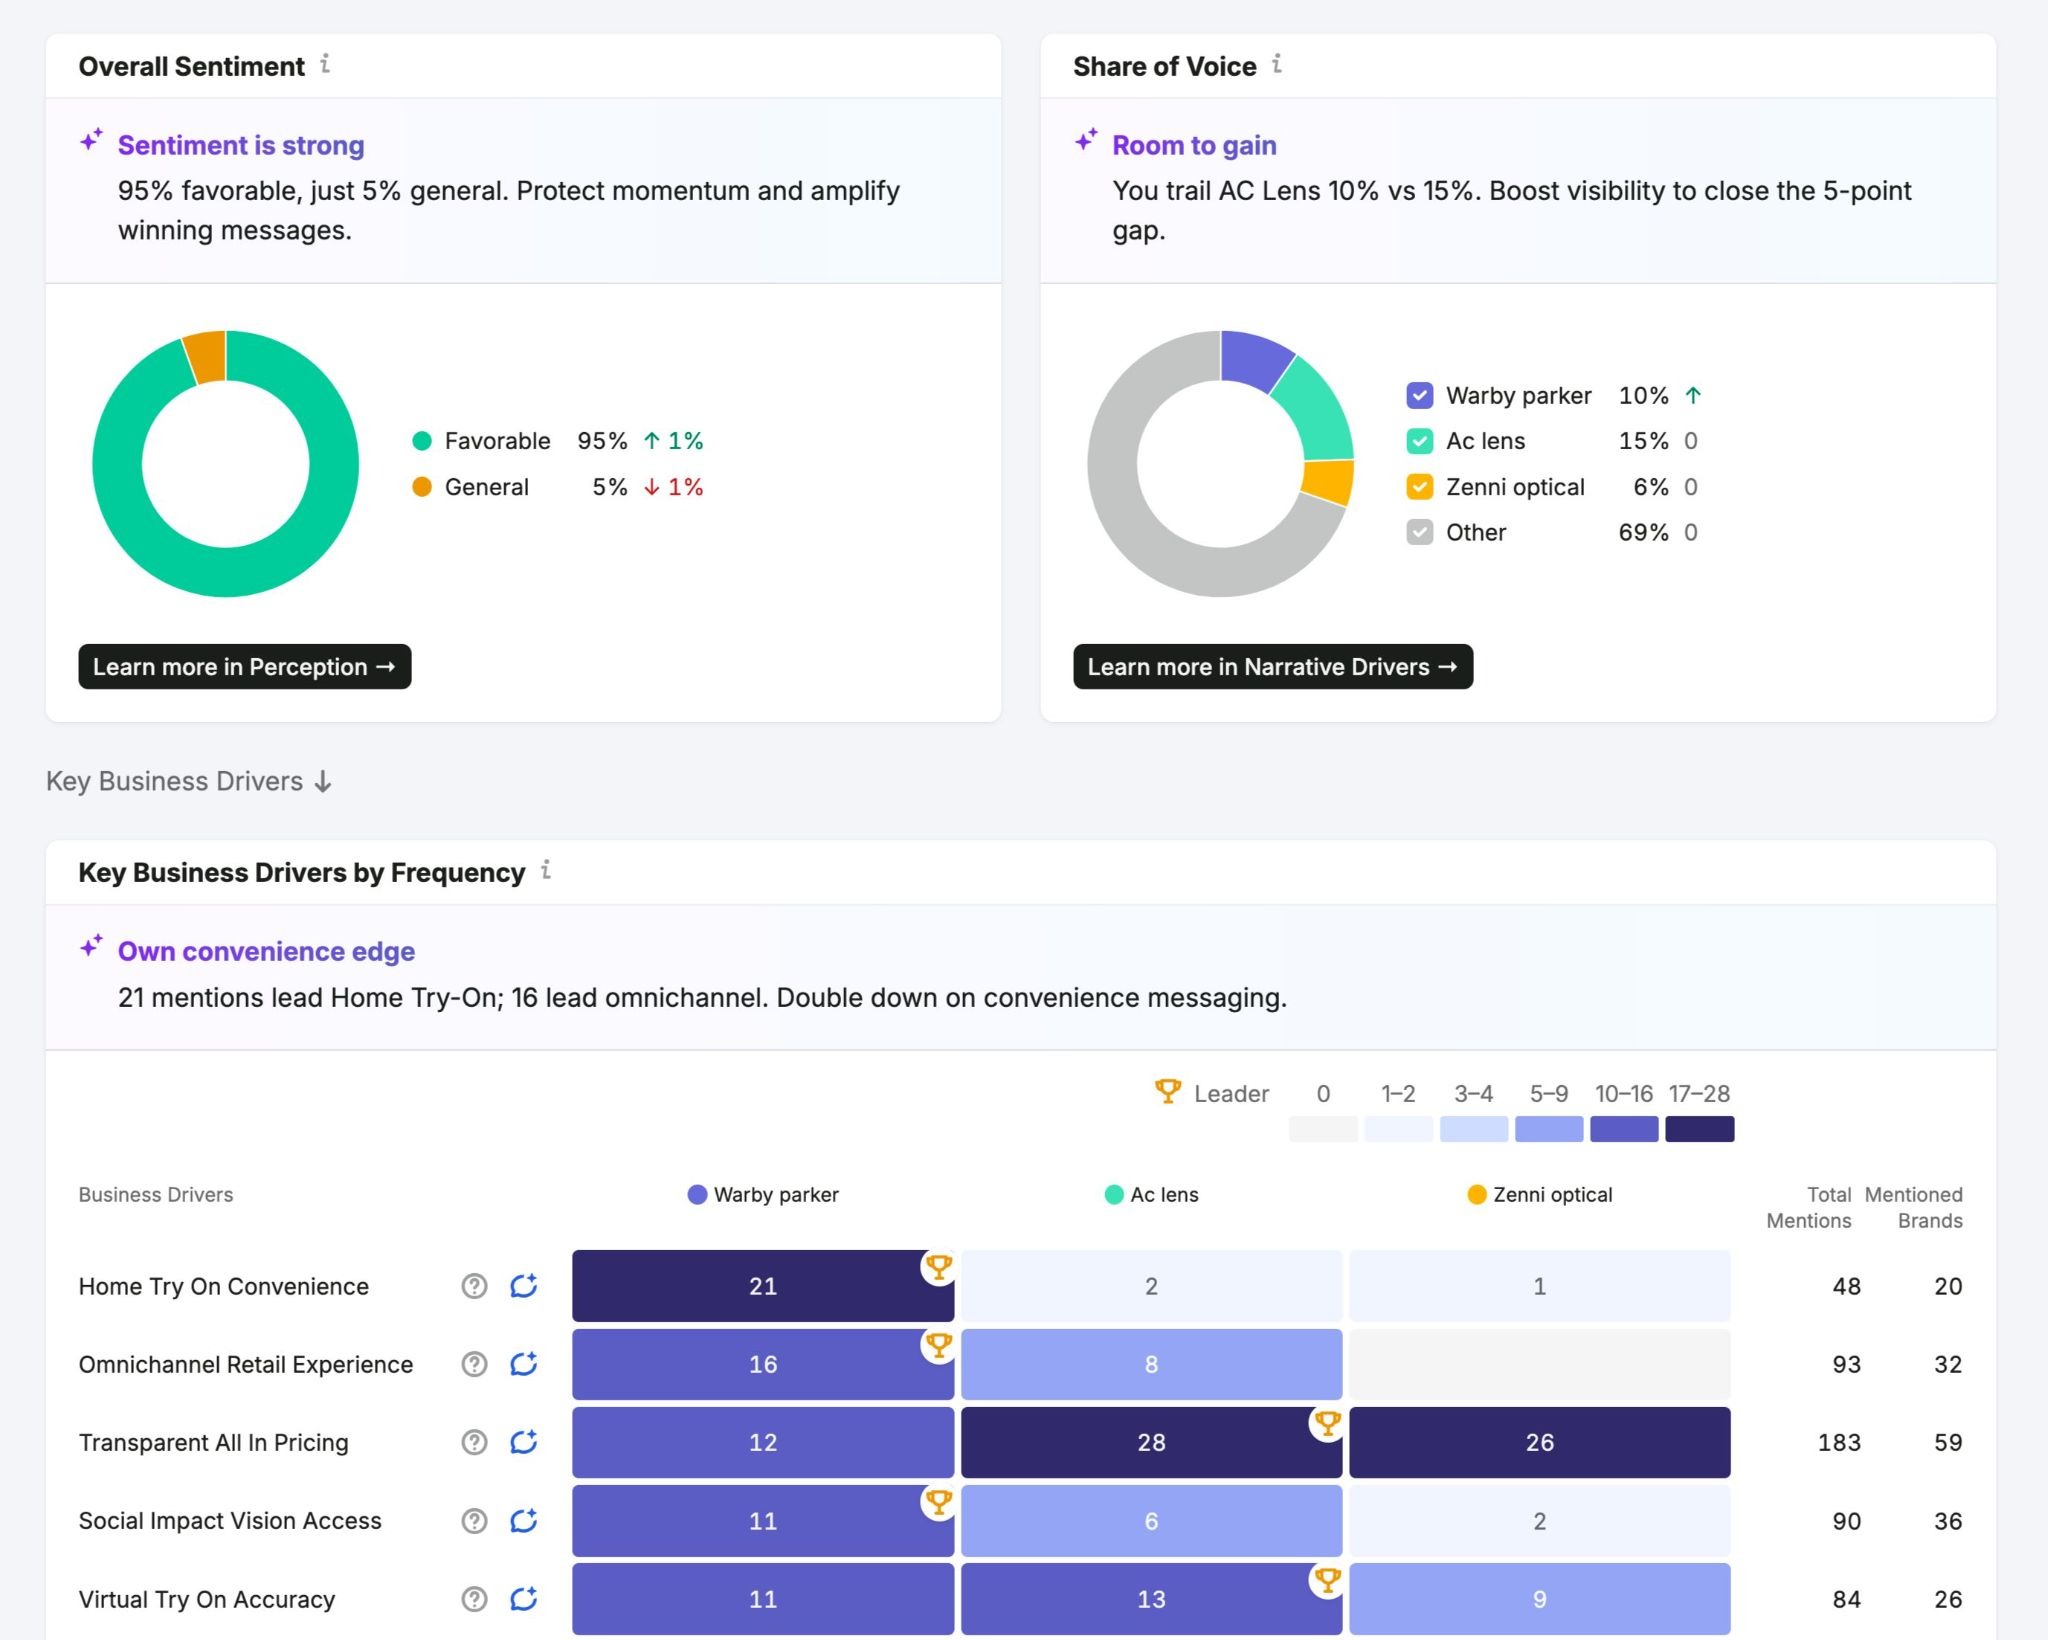Click the Total Mentions column header
The height and width of the screenshot is (1640, 2048).
[x=1809, y=1208]
